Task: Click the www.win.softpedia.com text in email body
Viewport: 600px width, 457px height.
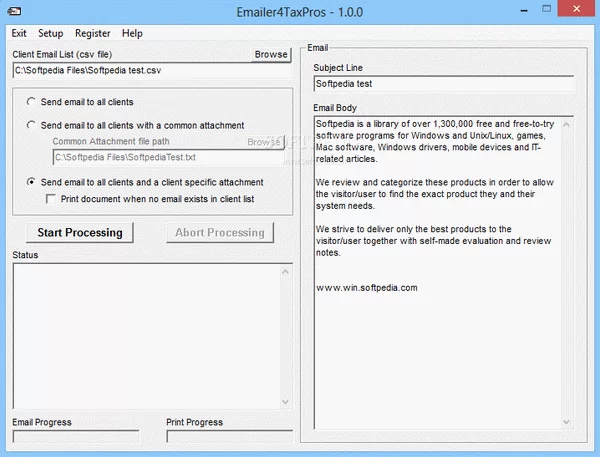Action: coord(367,288)
